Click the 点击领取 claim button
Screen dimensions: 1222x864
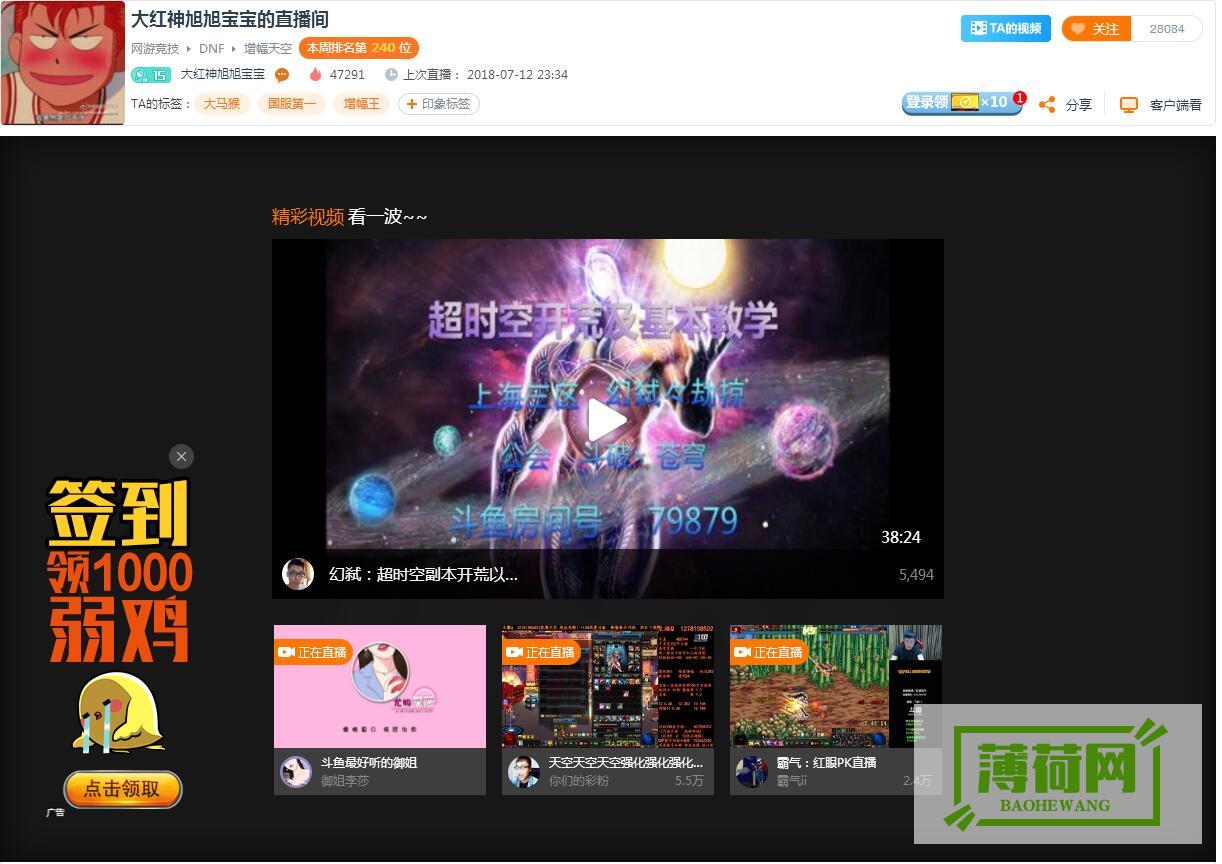click(x=123, y=789)
